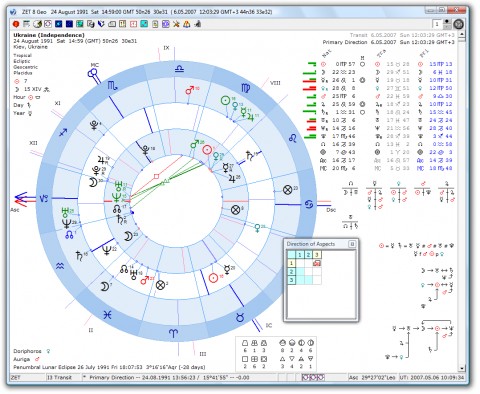Click the Transit date line at top right
Screen dimensions: 480x394
(402, 35)
